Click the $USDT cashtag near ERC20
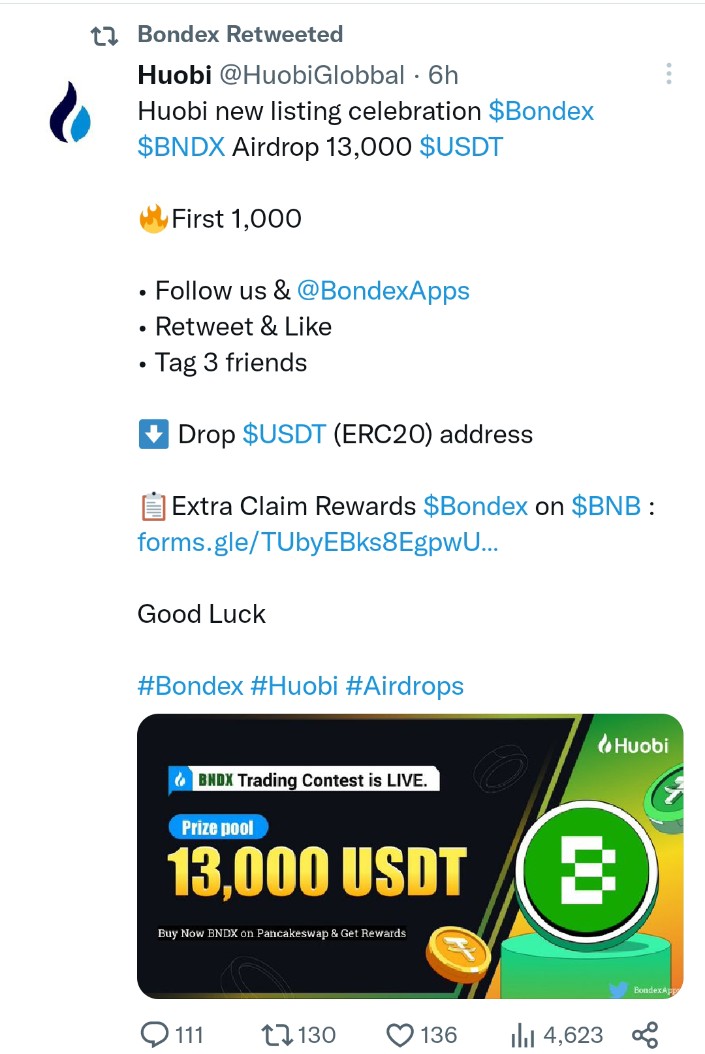The image size is (705, 1054). pos(284,434)
